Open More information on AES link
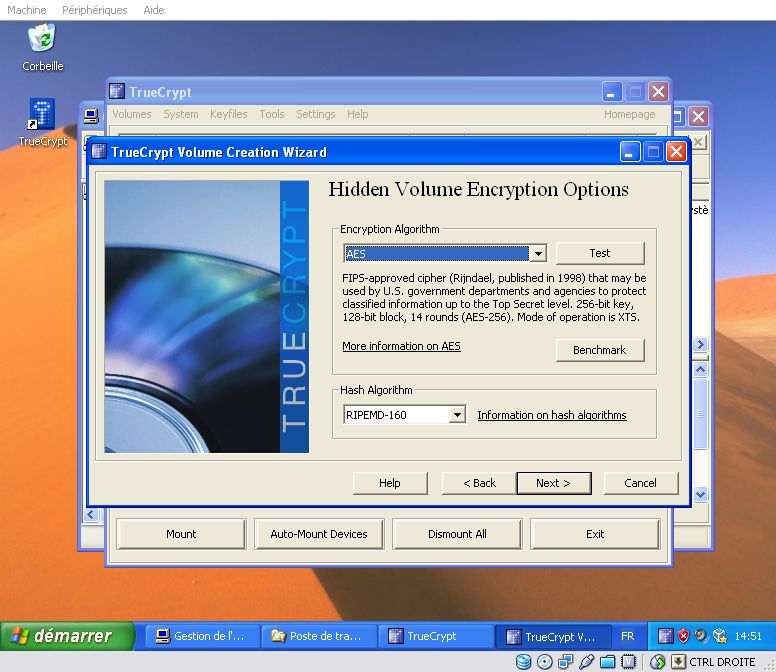This screenshot has width=776, height=672. [401, 346]
